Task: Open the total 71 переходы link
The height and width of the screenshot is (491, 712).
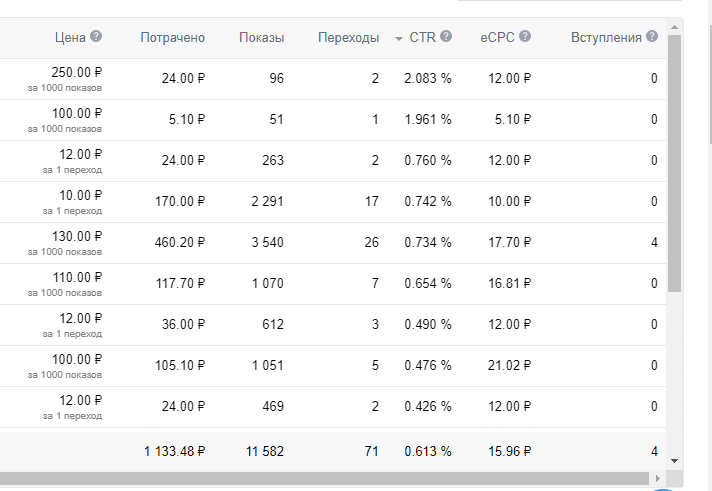Action: tap(371, 451)
